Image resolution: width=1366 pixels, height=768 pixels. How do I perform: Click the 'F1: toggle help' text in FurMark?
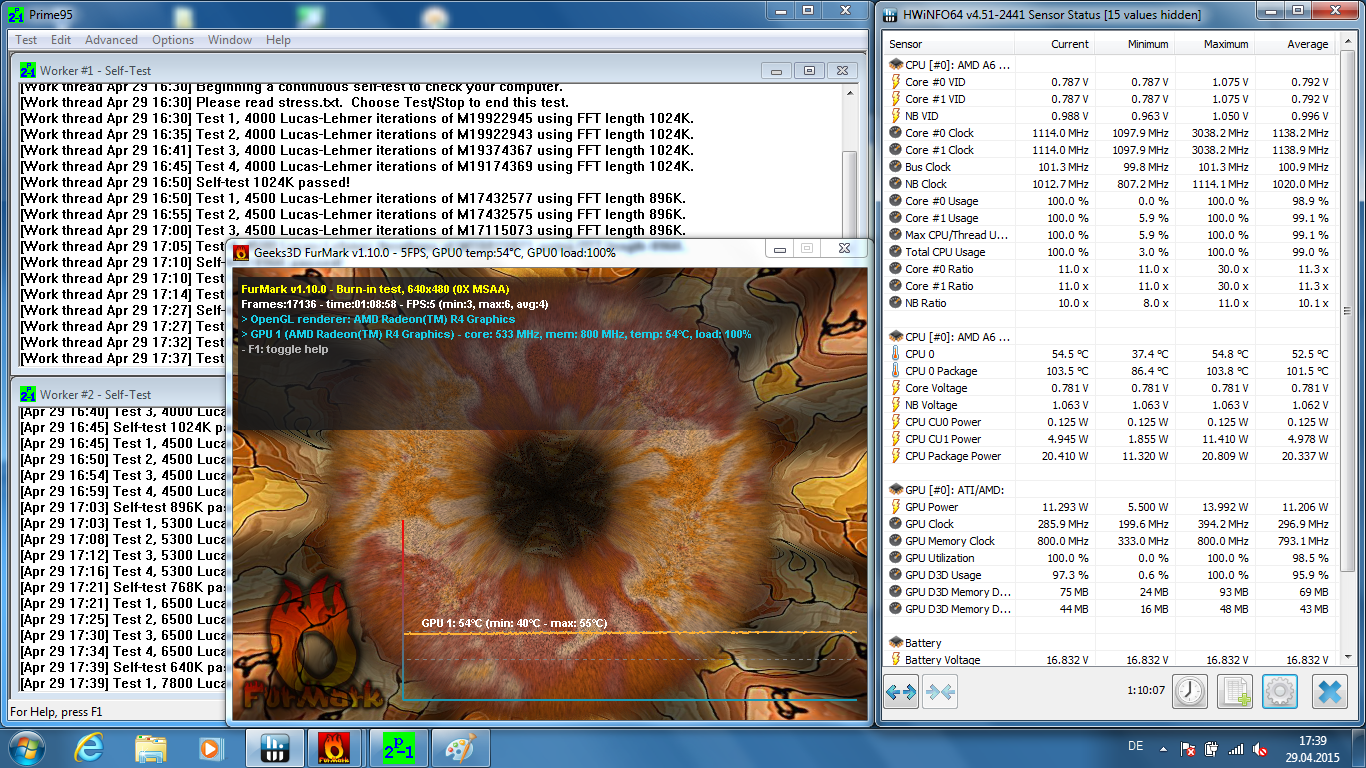click(285, 350)
